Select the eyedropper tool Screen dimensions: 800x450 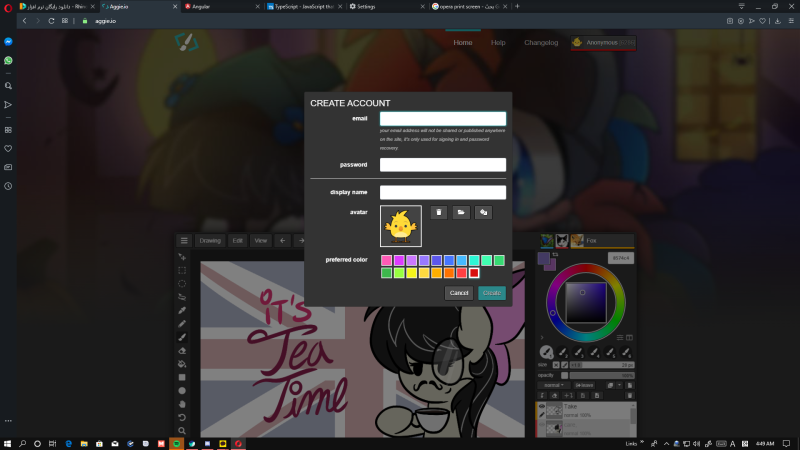(182, 310)
